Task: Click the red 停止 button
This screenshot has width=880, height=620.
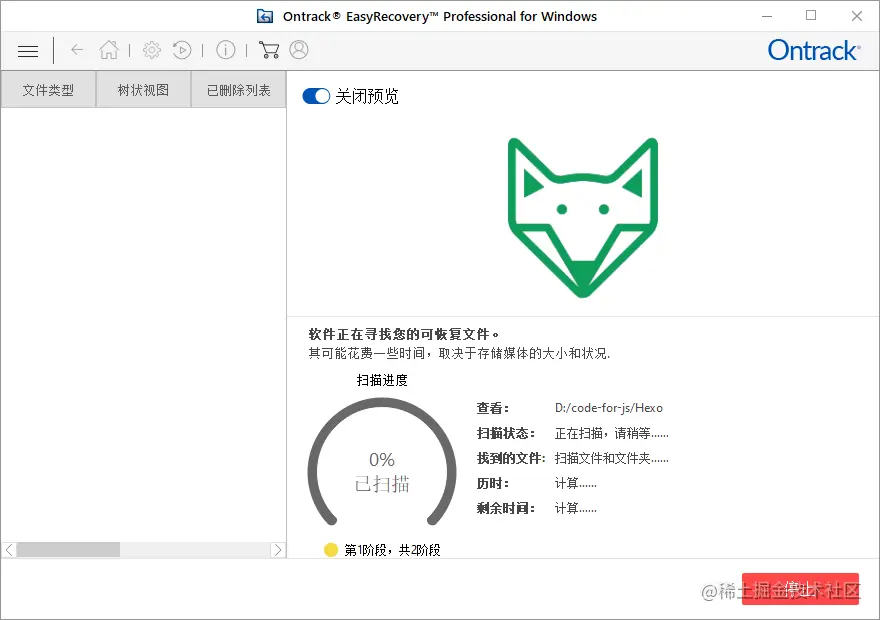Action: point(800,589)
